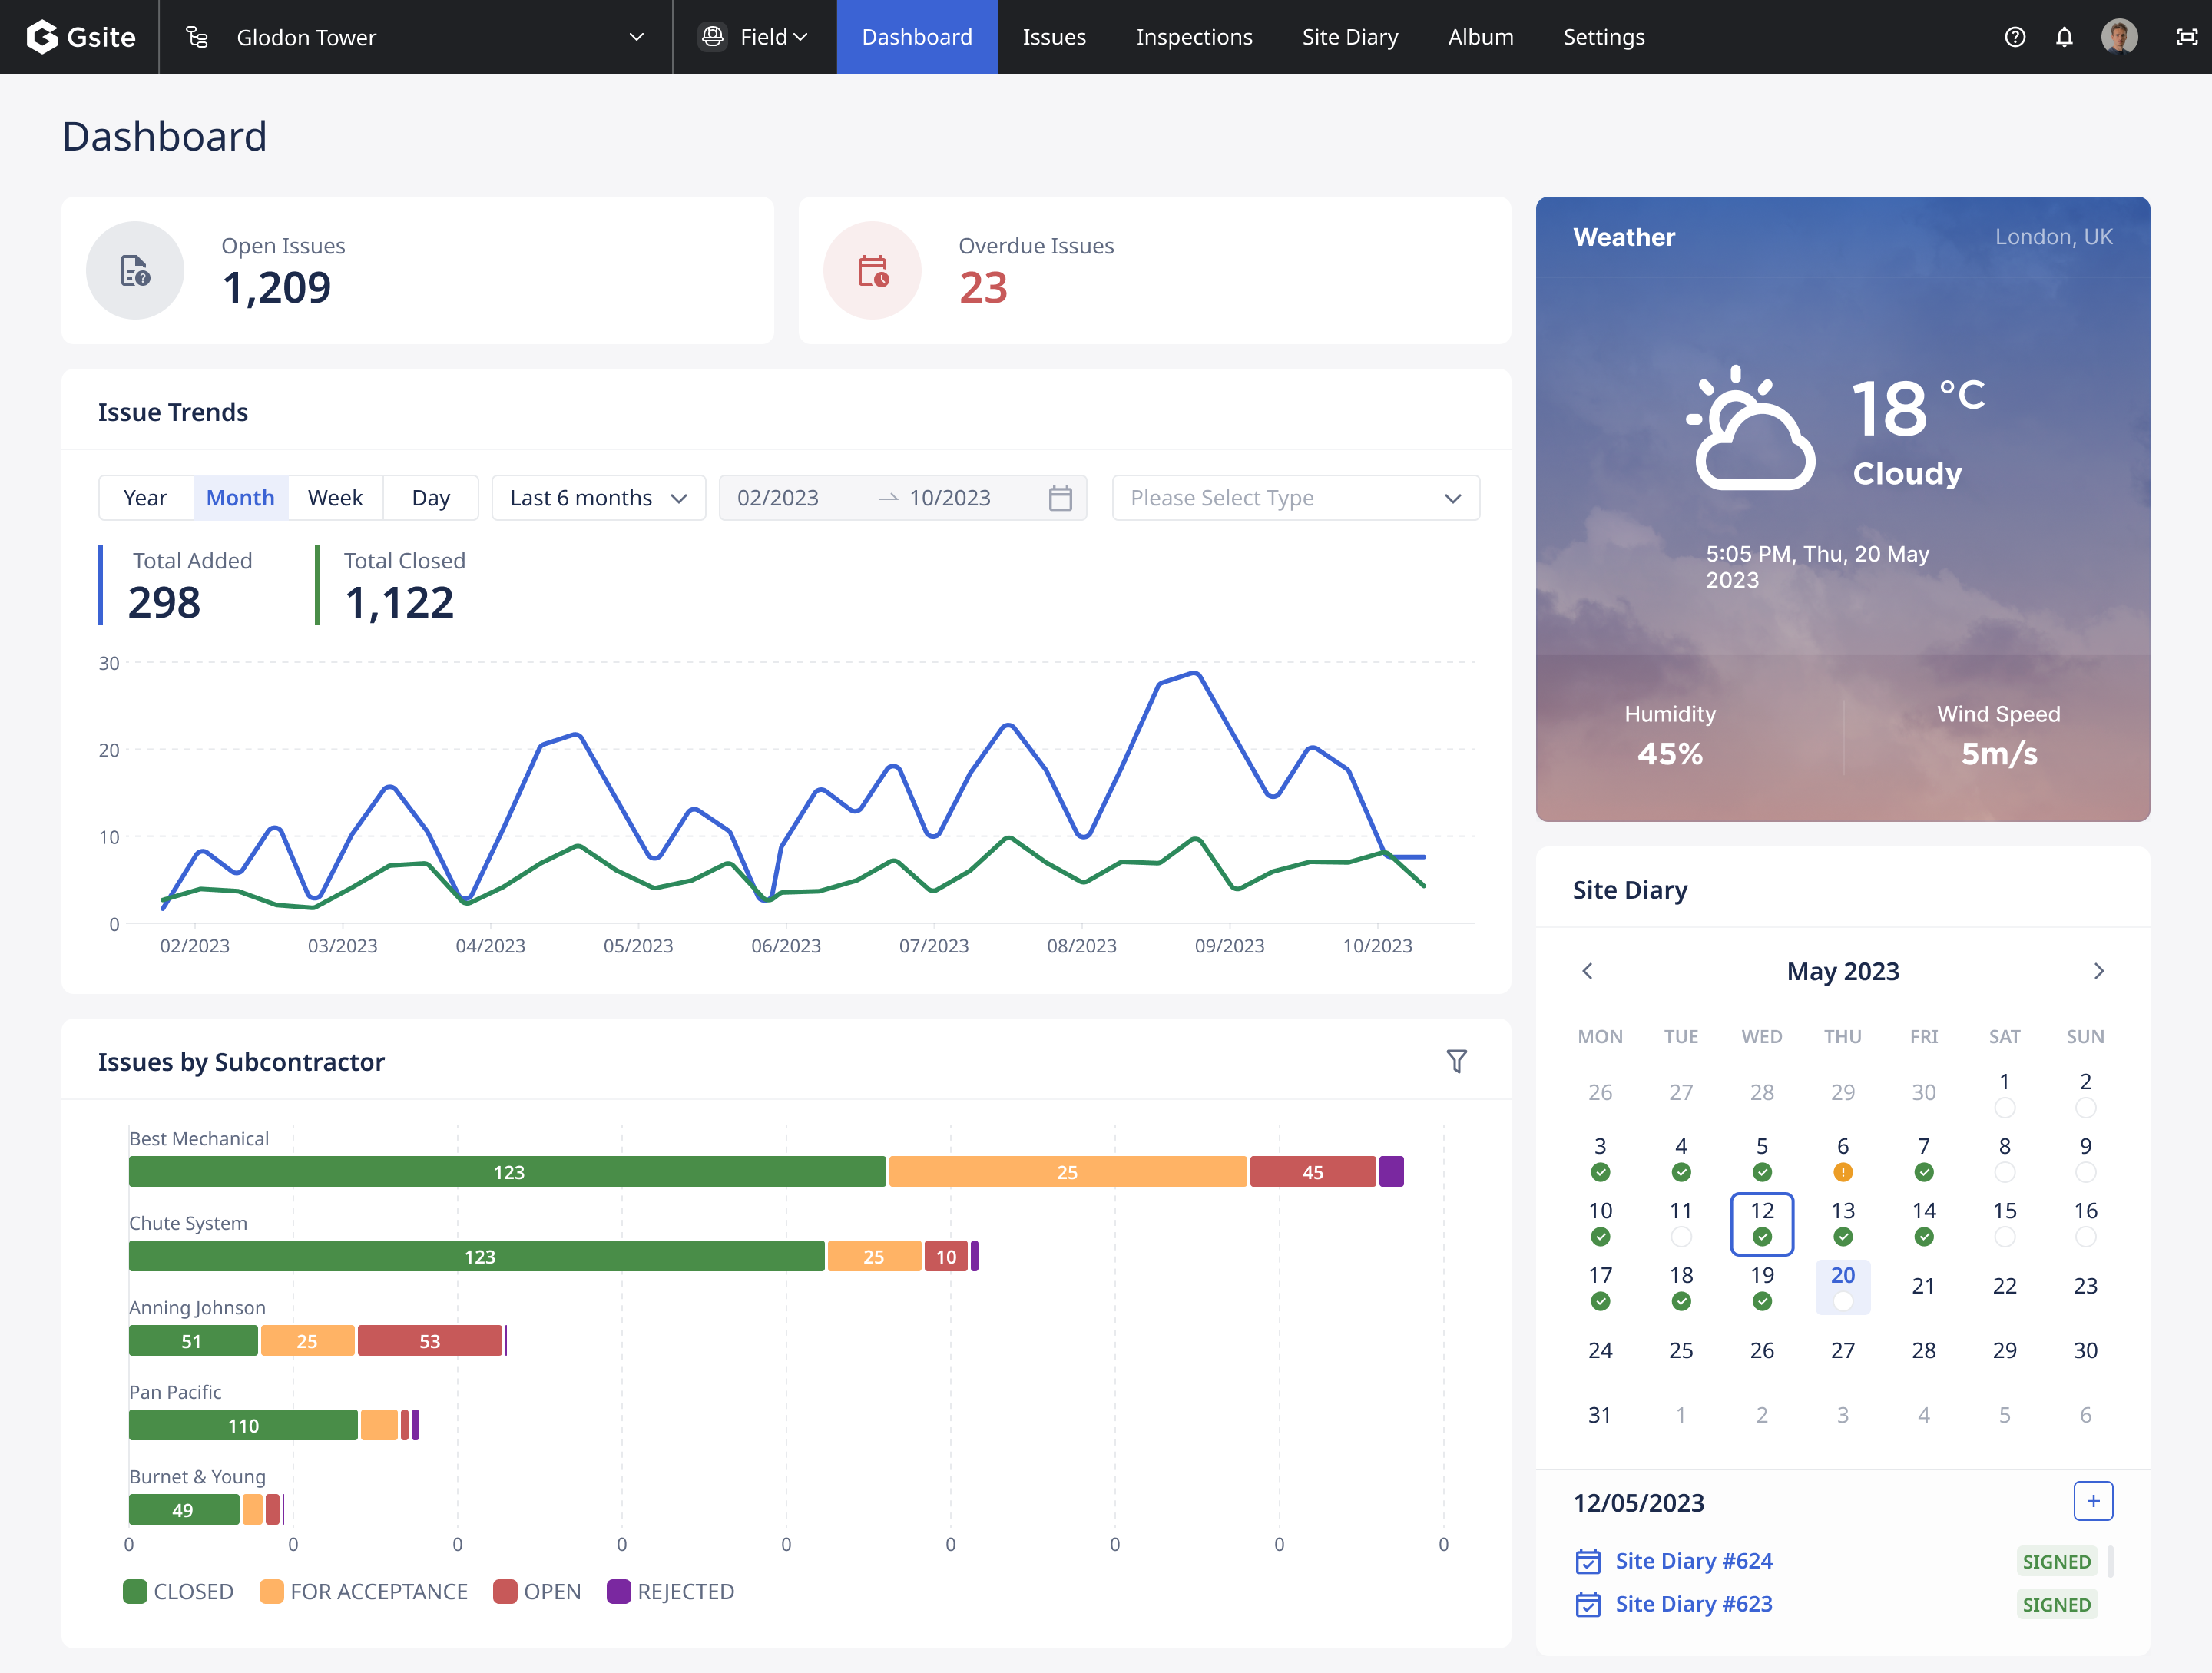Click the Gsite logo

pos(81,37)
